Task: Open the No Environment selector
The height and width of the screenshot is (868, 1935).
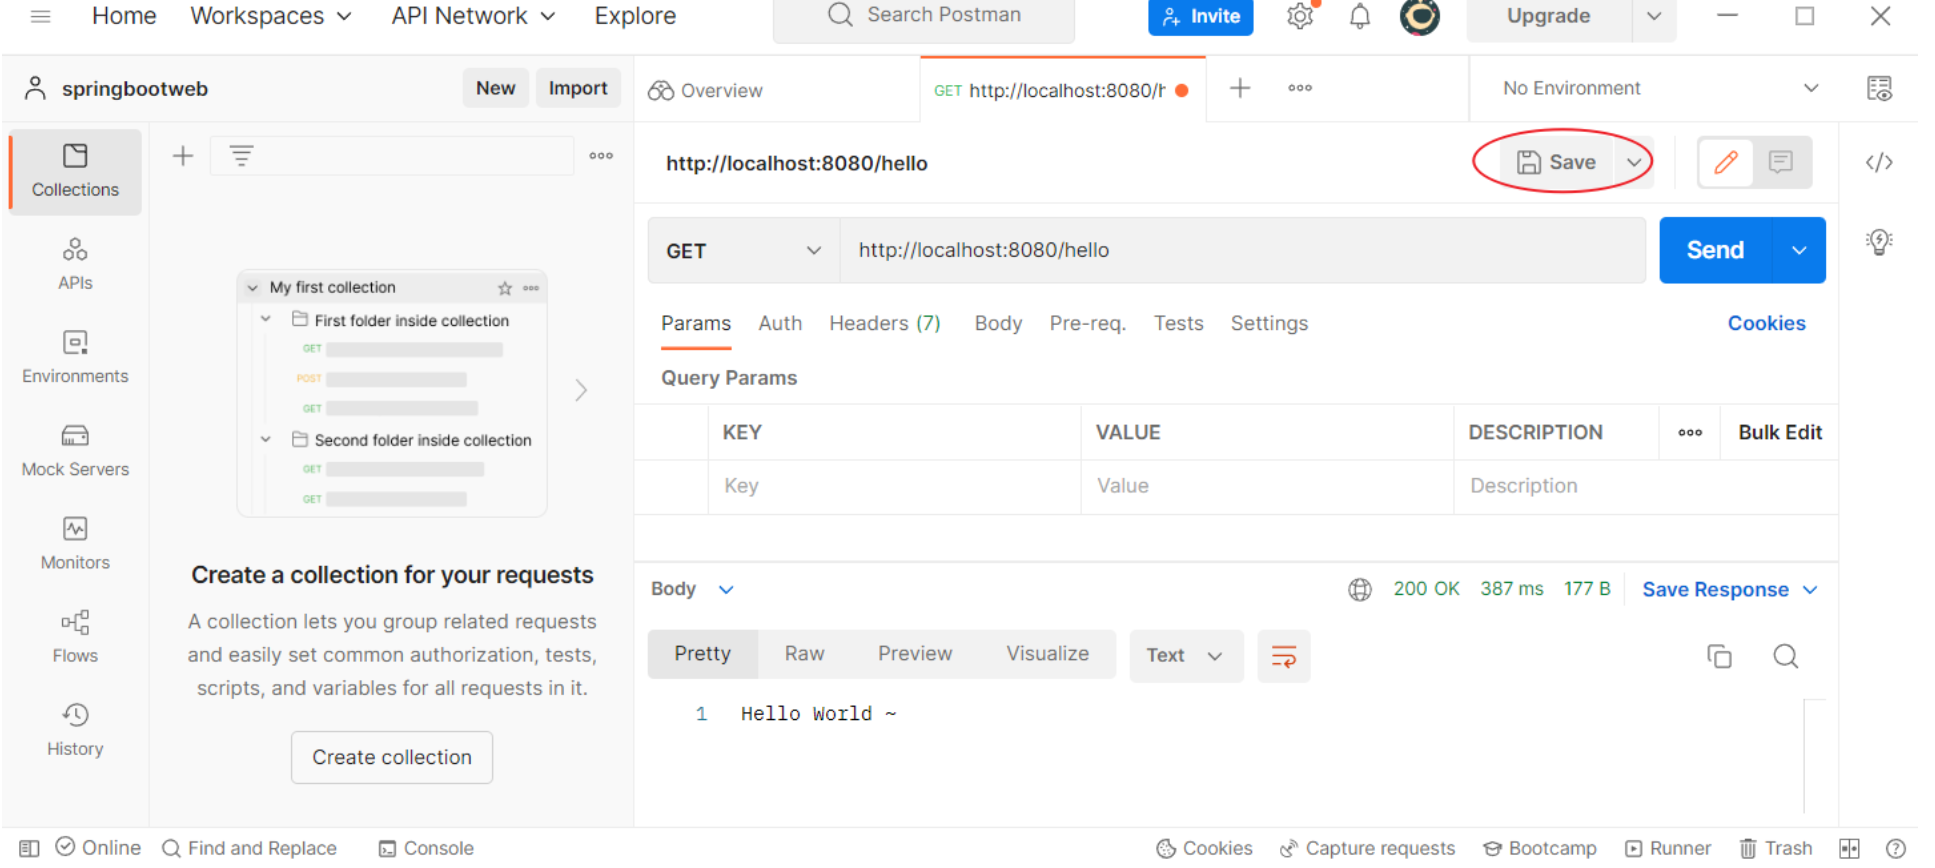Action: [1660, 88]
